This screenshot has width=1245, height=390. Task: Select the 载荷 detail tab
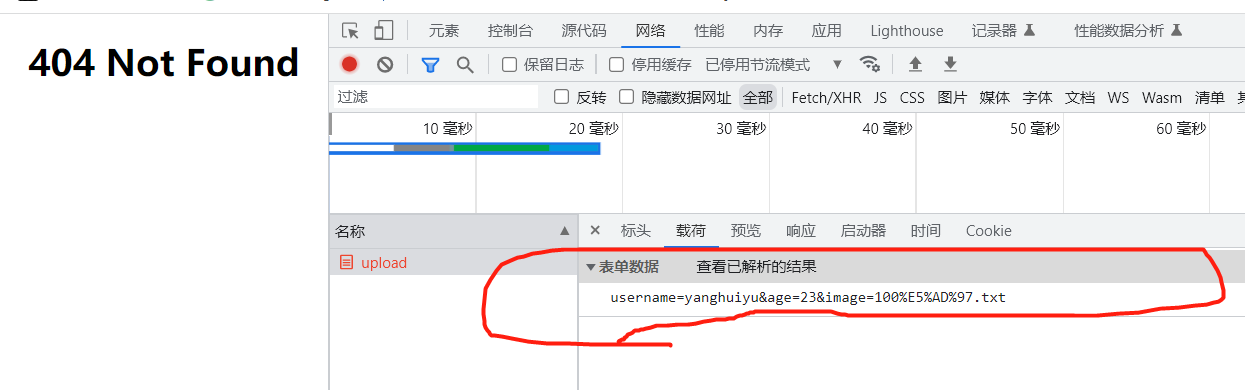(x=691, y=230)
